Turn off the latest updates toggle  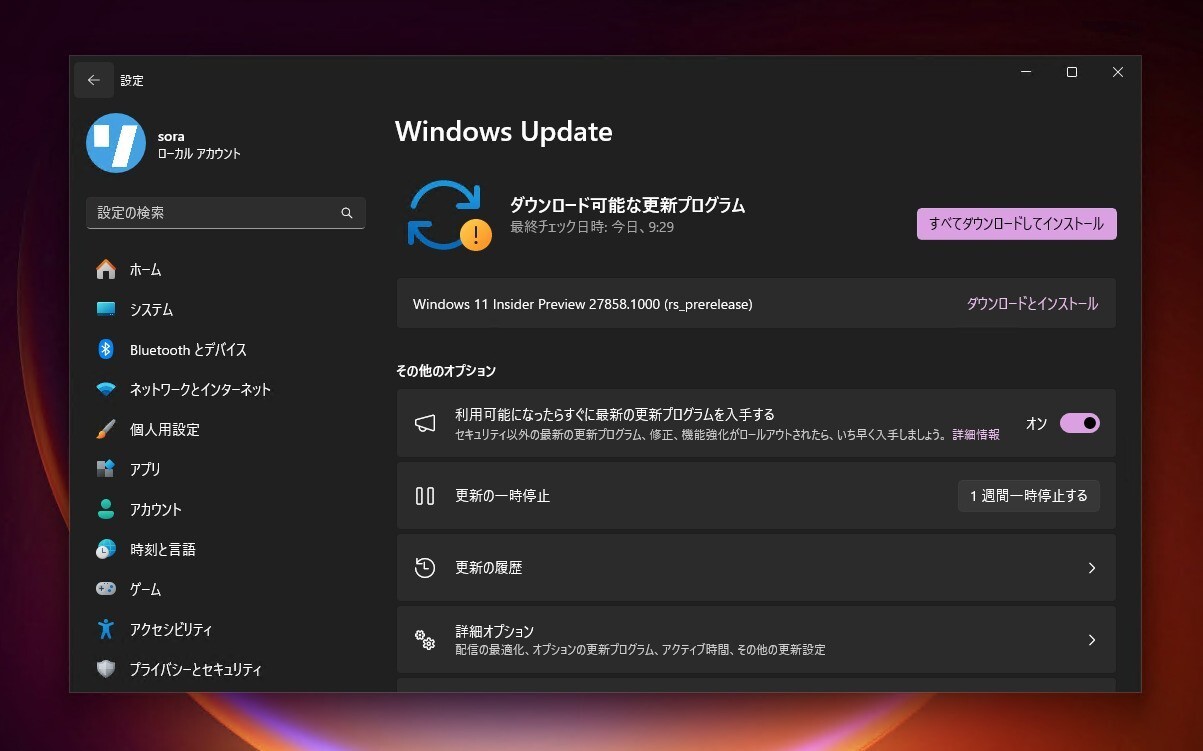(x=1080, y=423)
